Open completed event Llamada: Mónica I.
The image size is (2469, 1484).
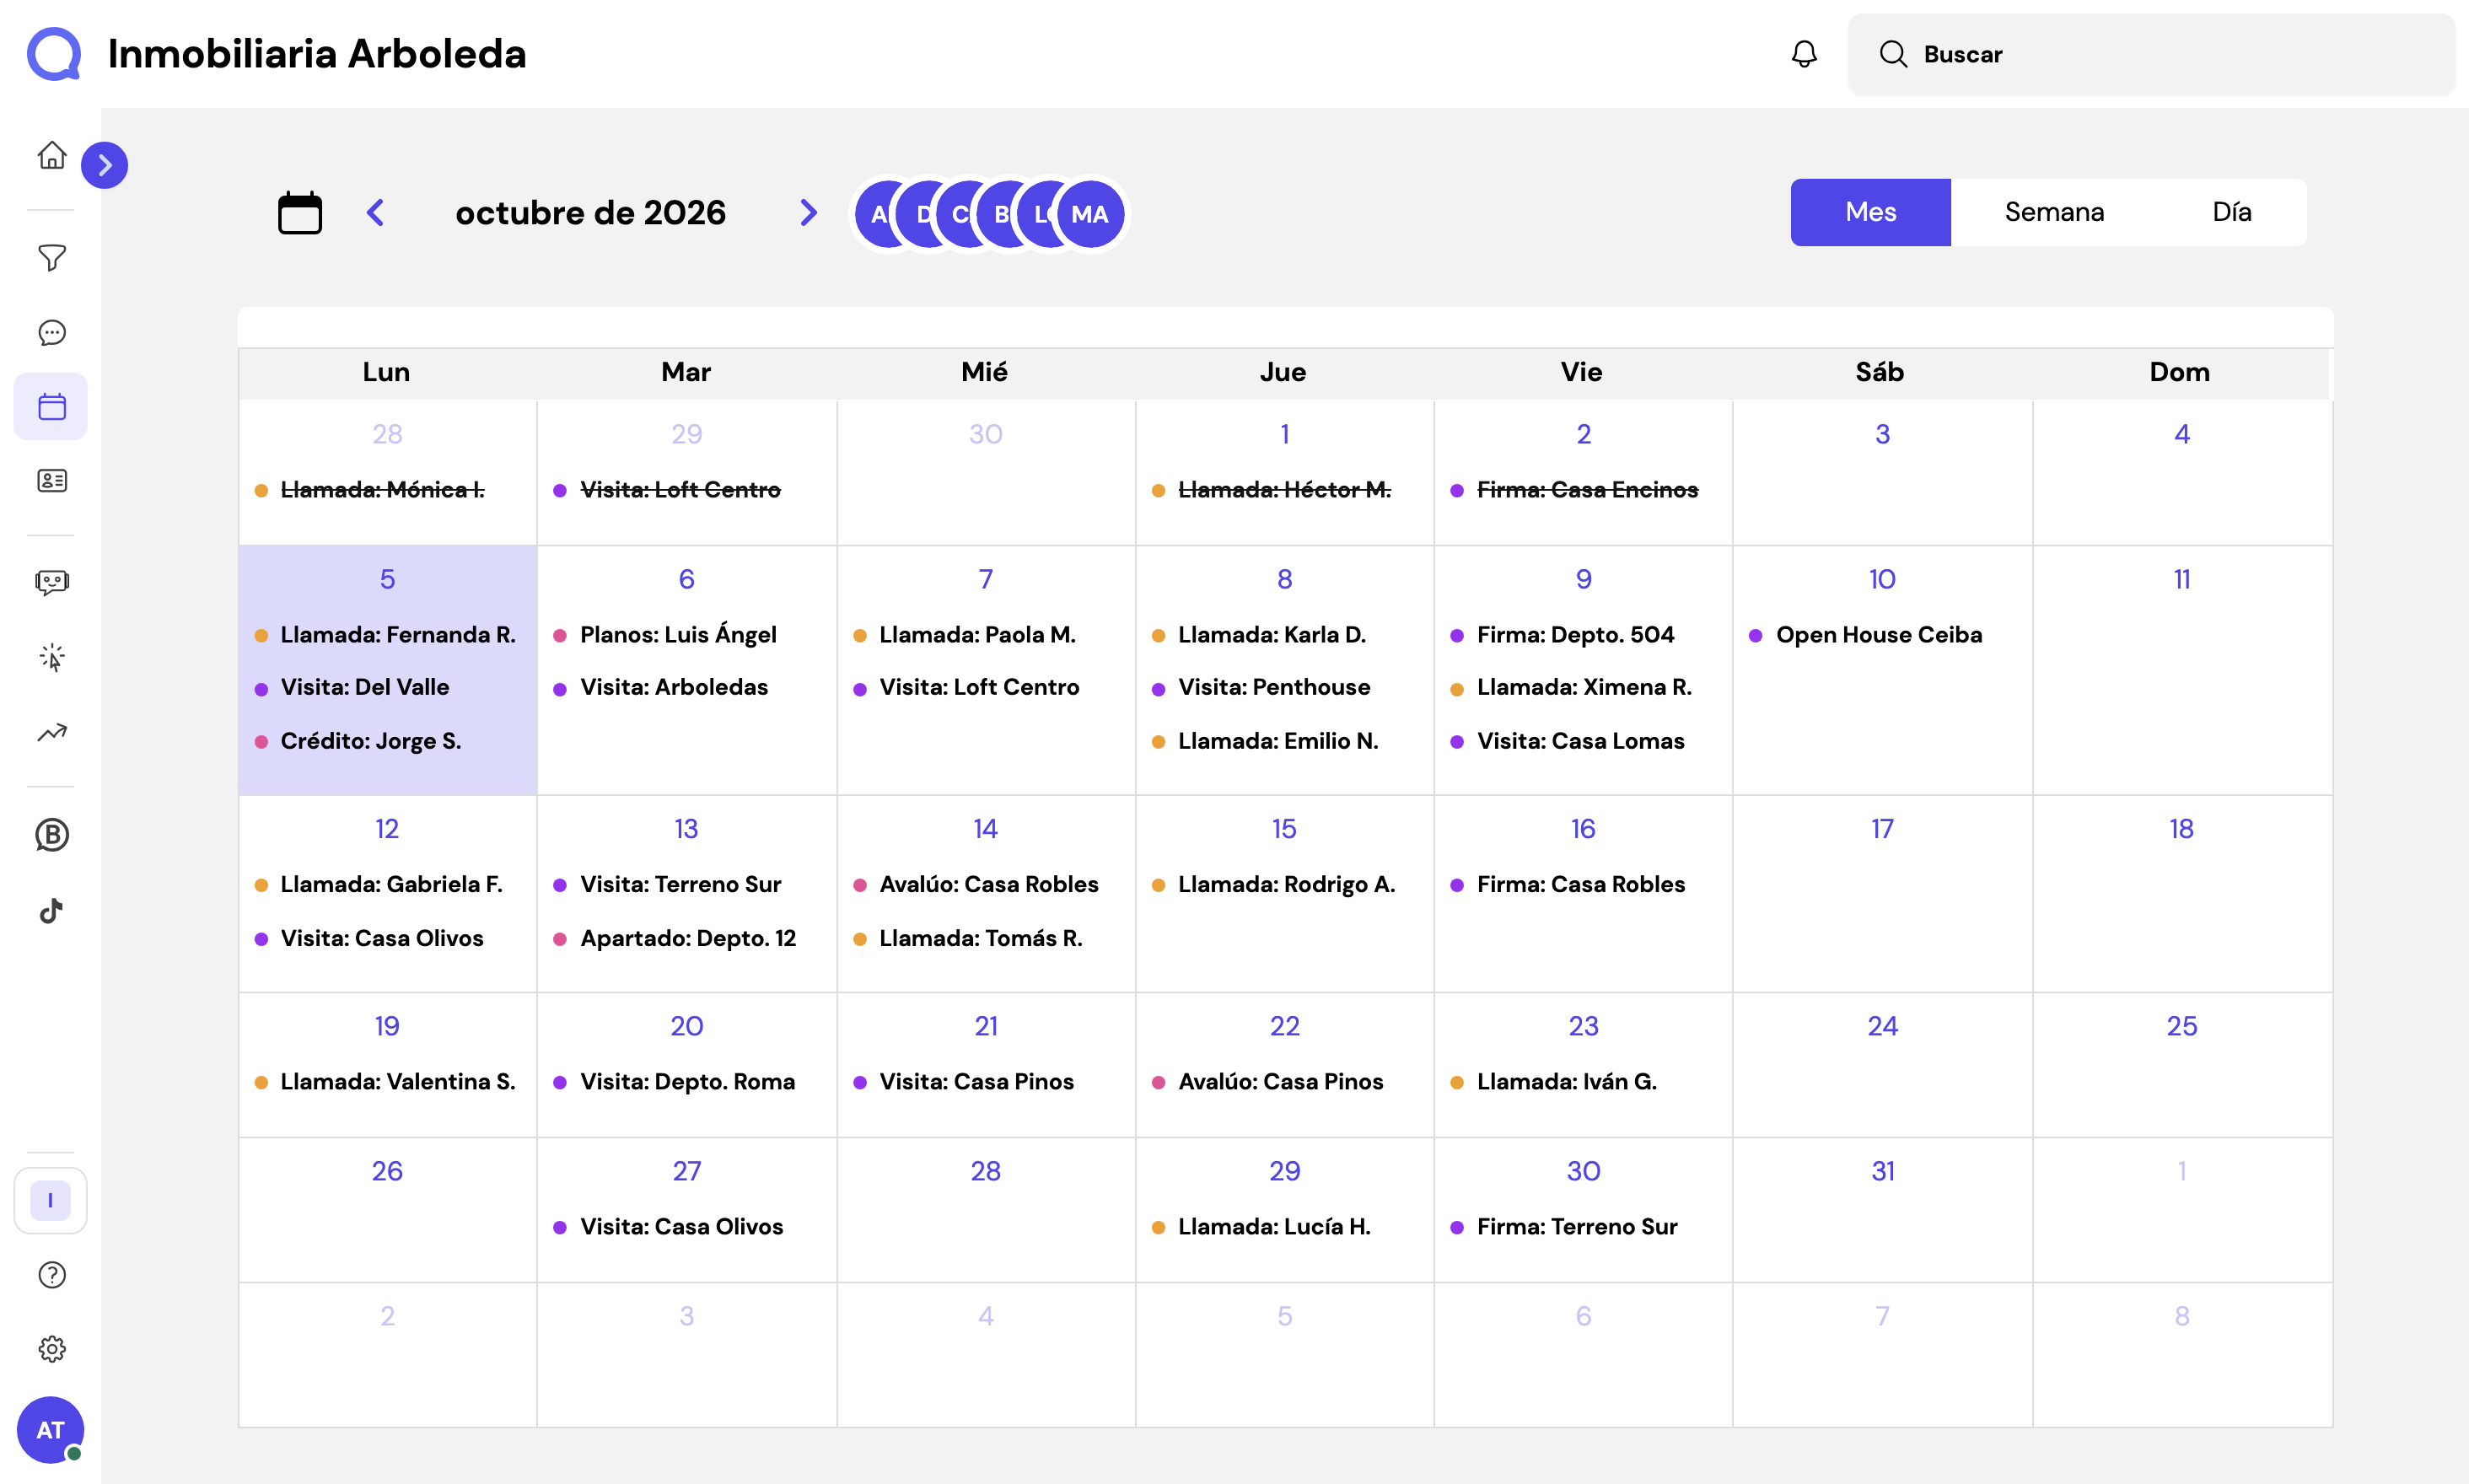(x=370, y=490)
